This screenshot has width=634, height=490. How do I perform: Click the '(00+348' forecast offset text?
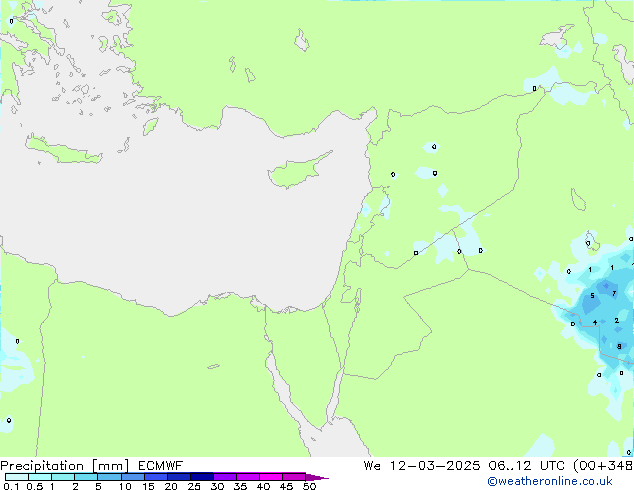pos(603,466)
